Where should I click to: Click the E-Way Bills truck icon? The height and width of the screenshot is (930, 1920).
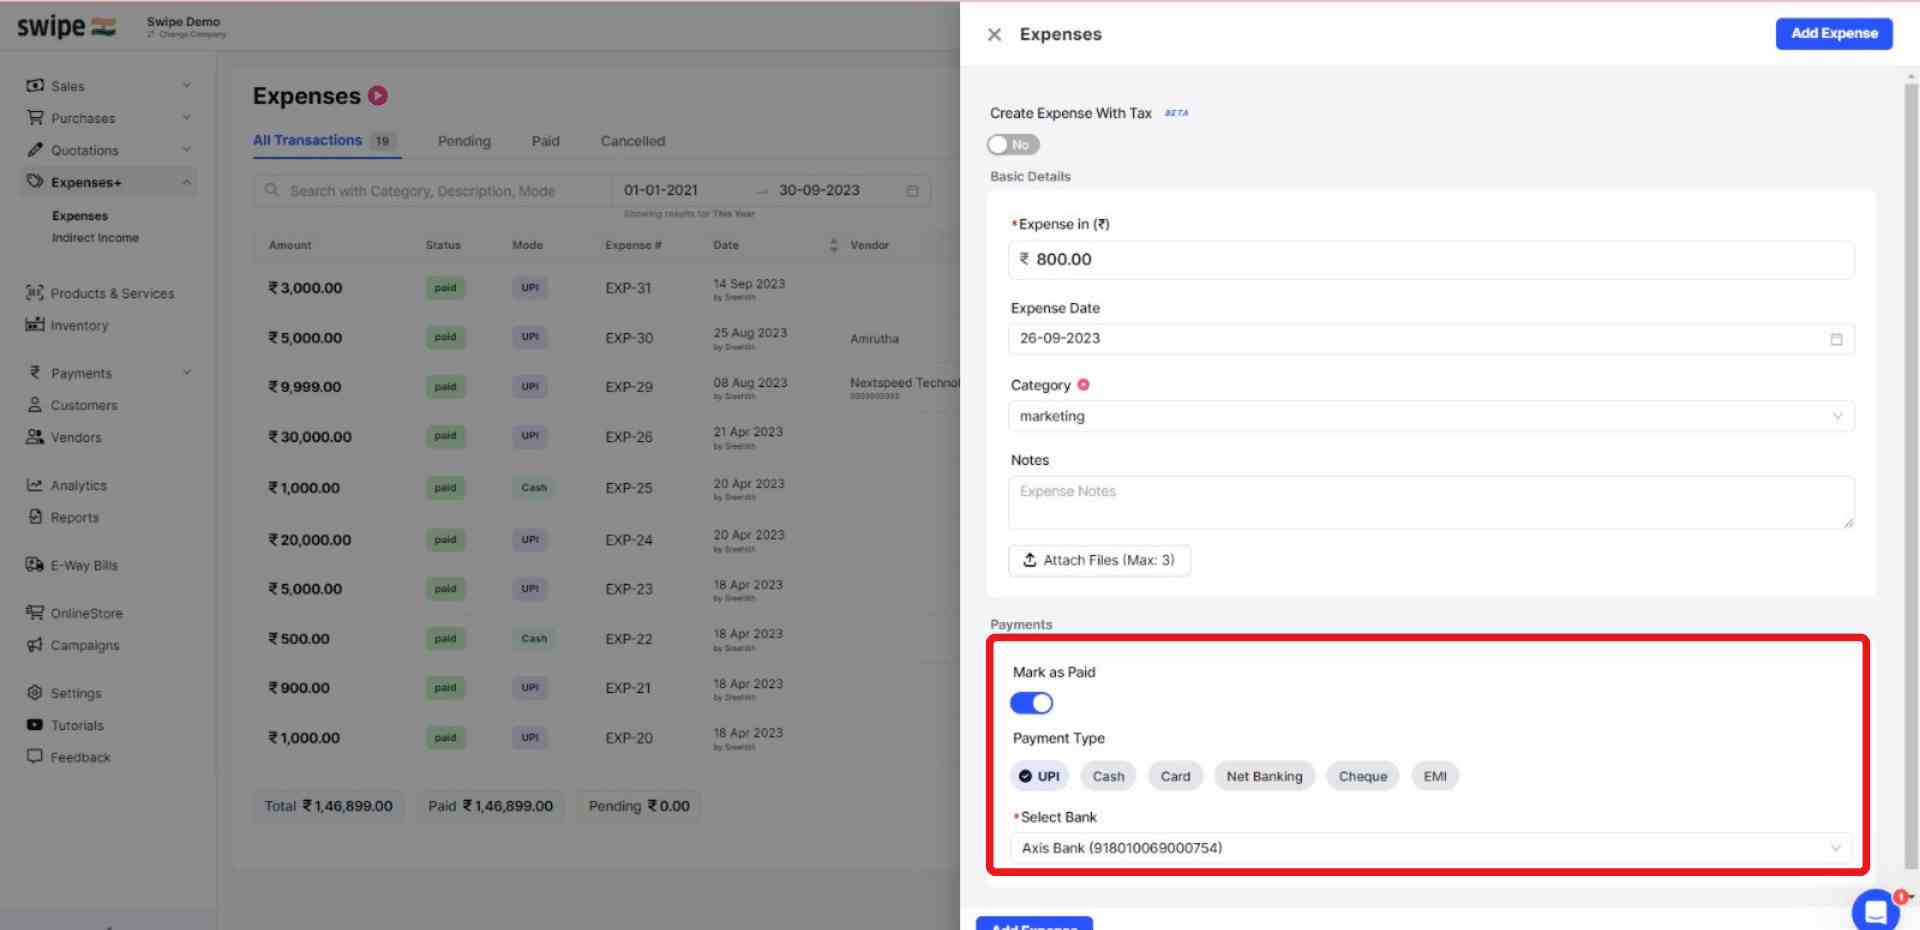tap(35, 564)
